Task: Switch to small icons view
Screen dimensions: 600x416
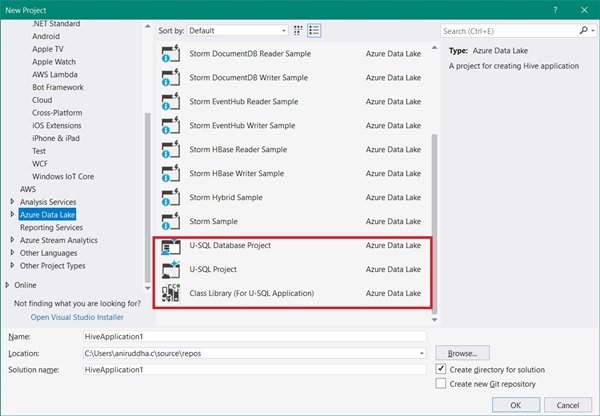Action: pos(298,31)
